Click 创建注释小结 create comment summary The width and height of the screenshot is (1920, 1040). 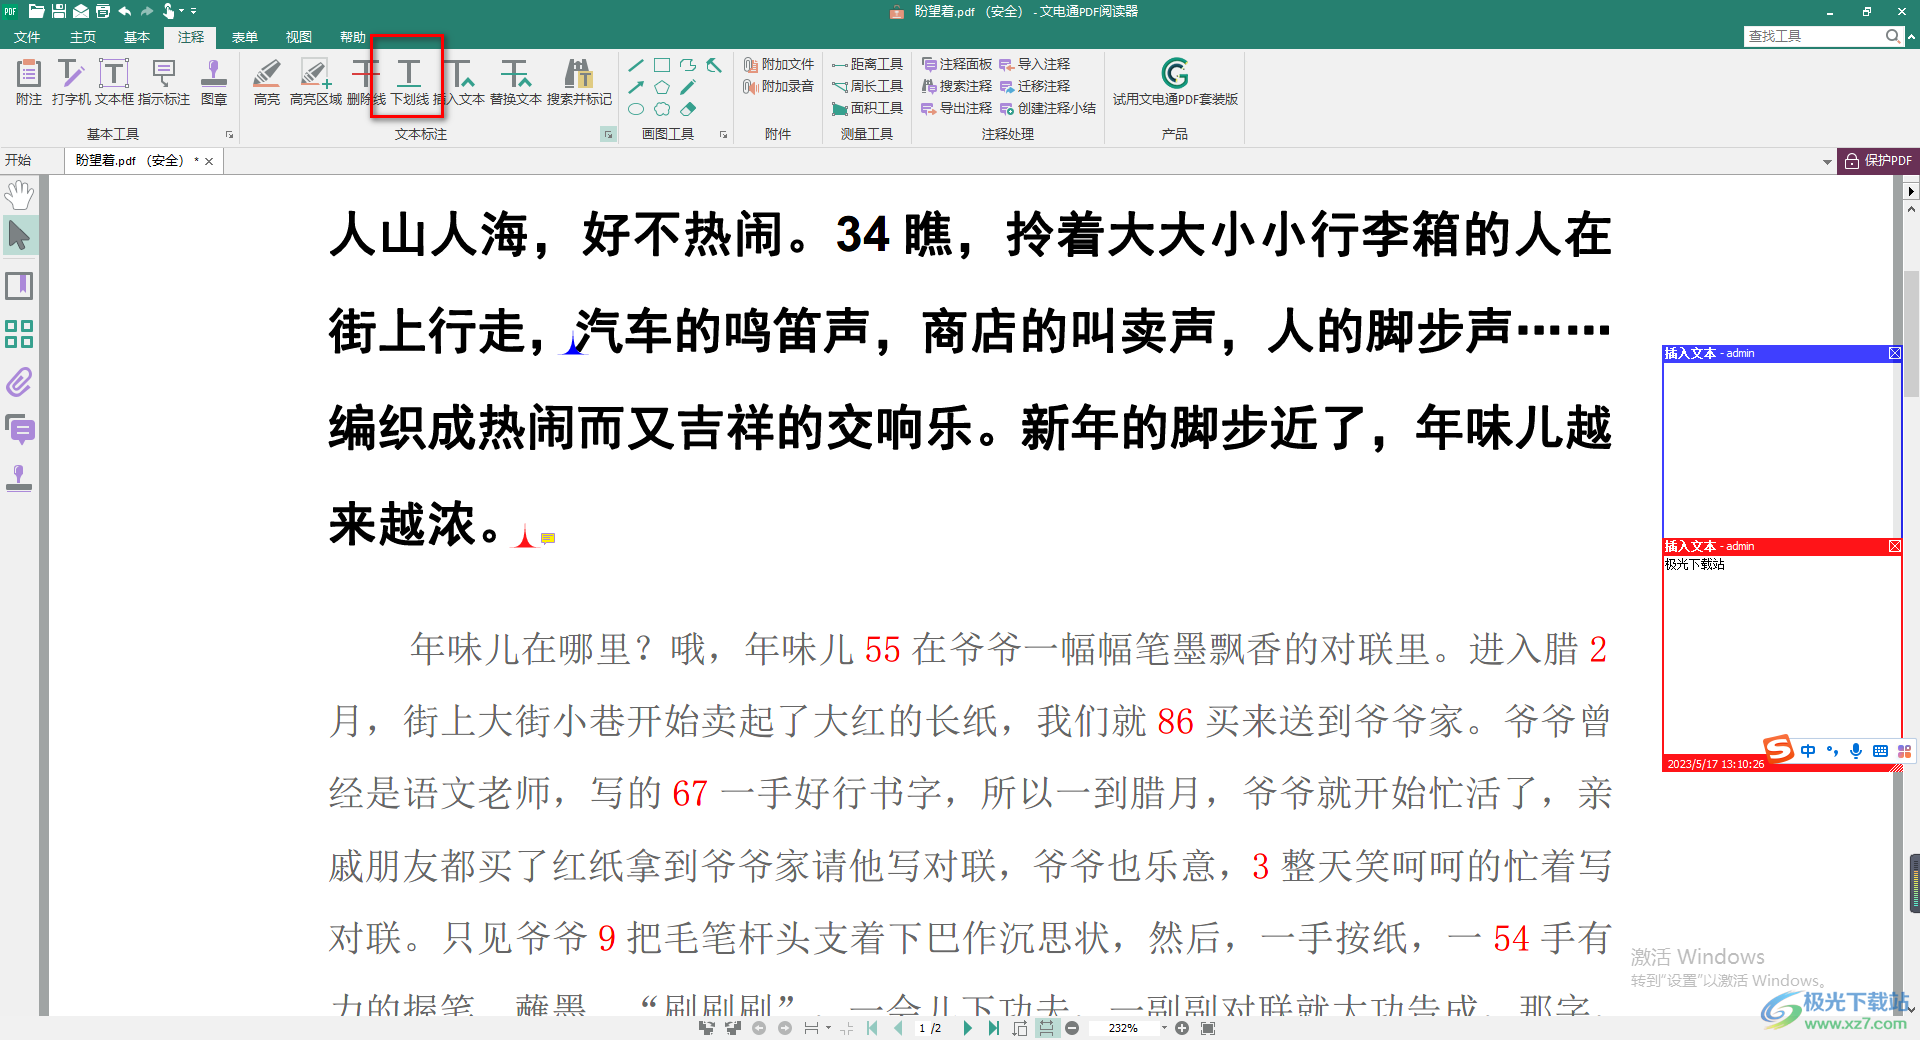1047,108
